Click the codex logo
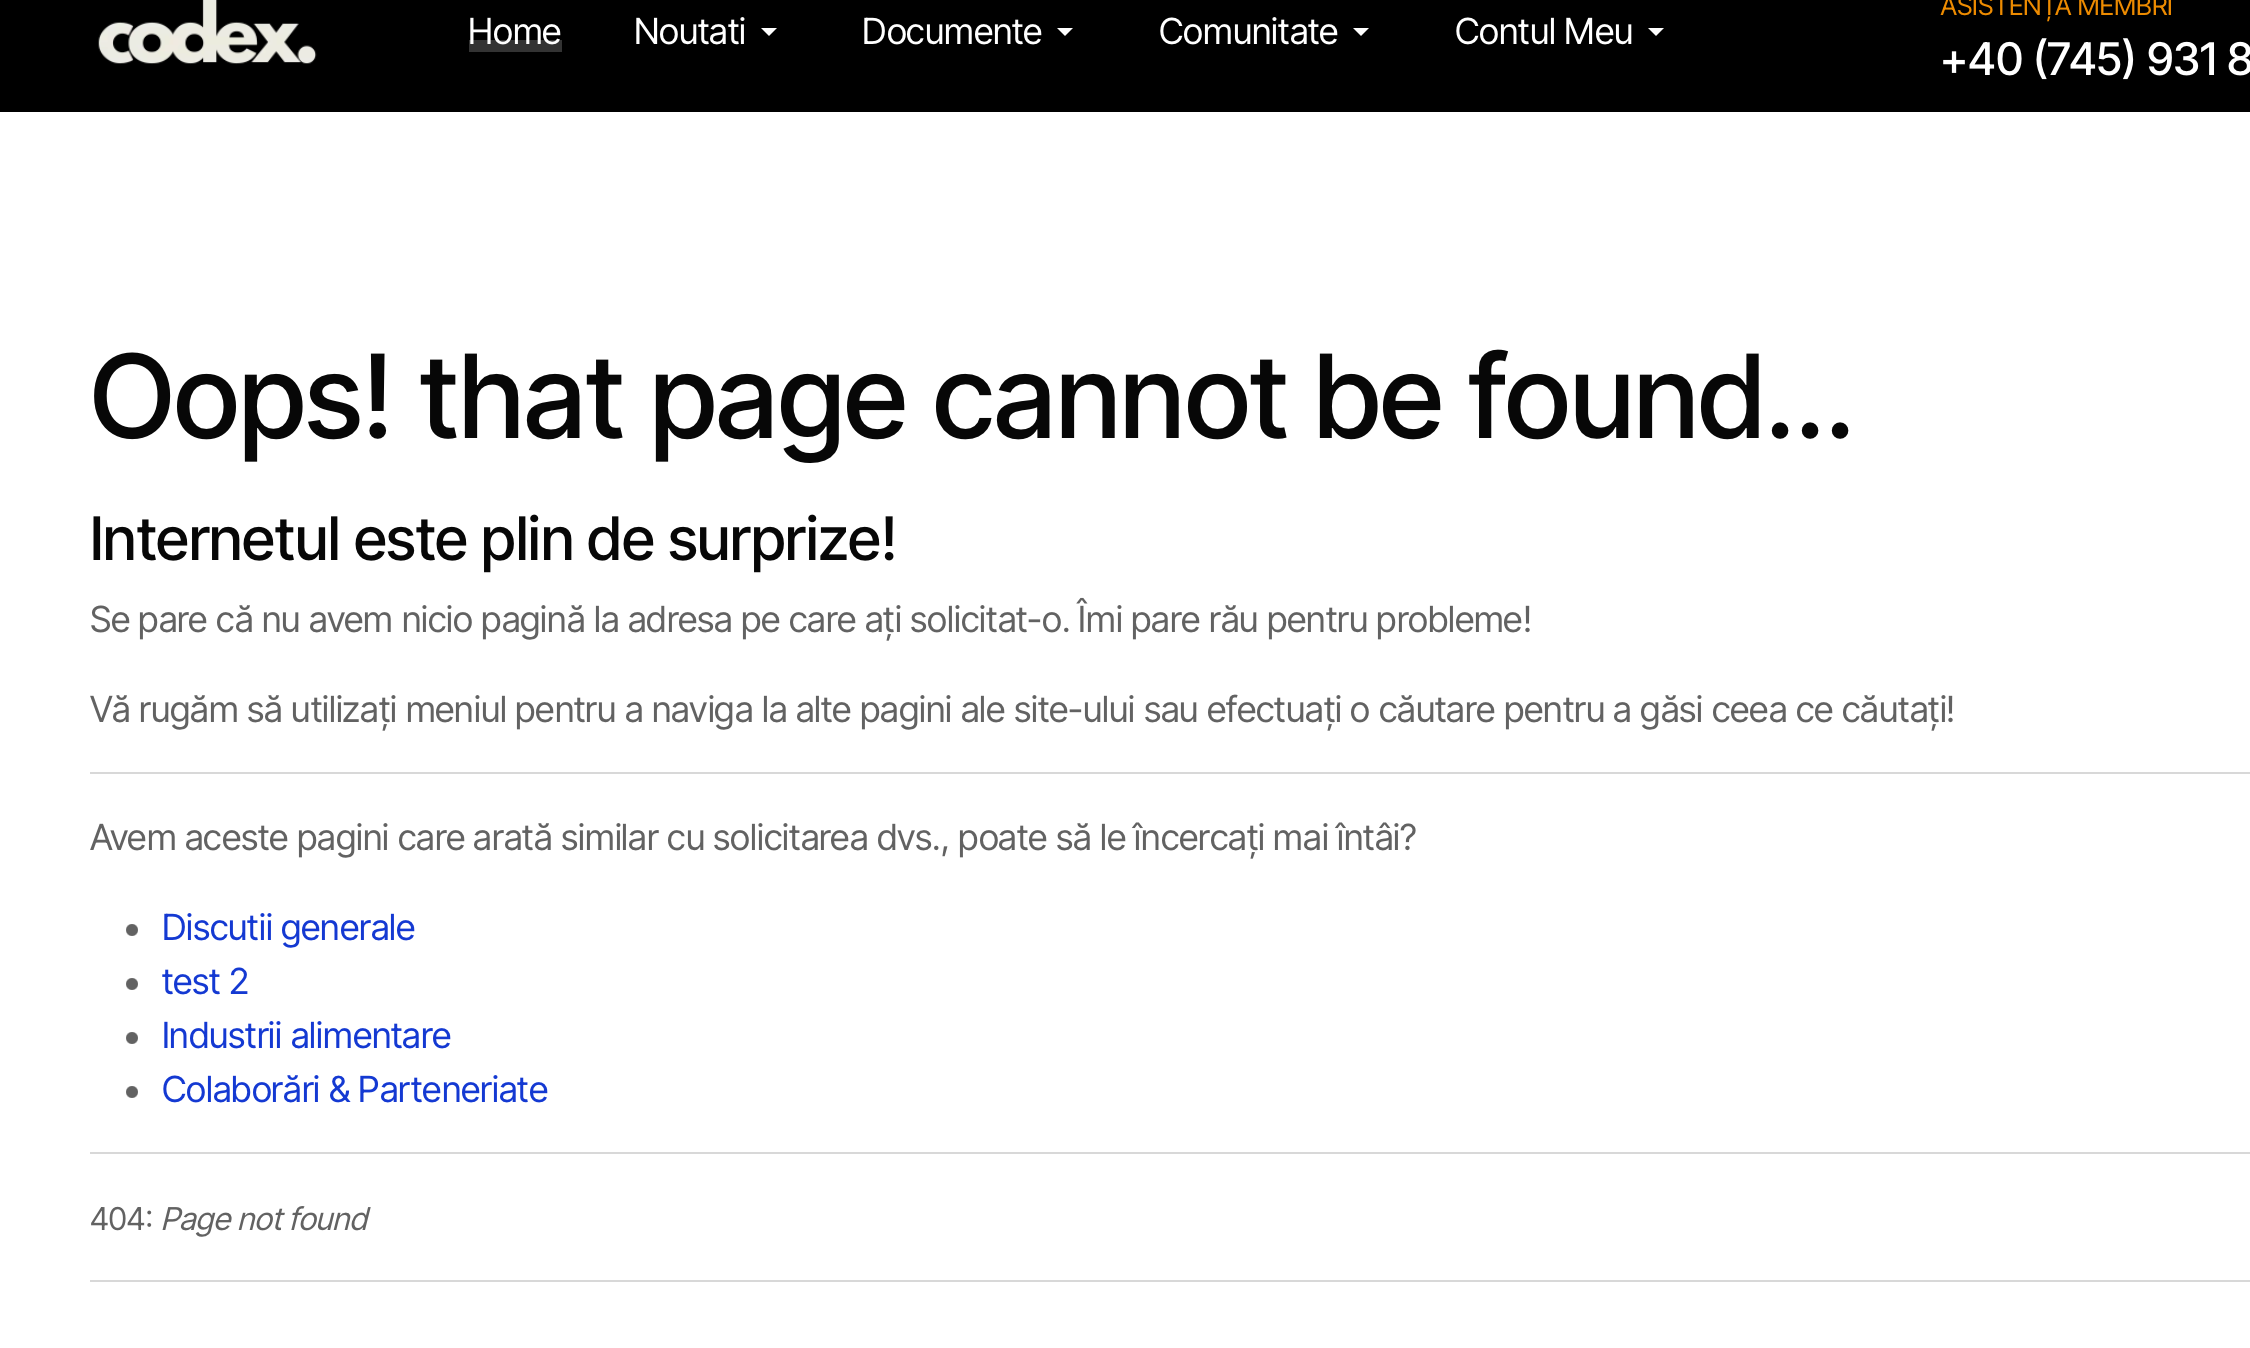 pyautogui.click(x=206, y=38)
